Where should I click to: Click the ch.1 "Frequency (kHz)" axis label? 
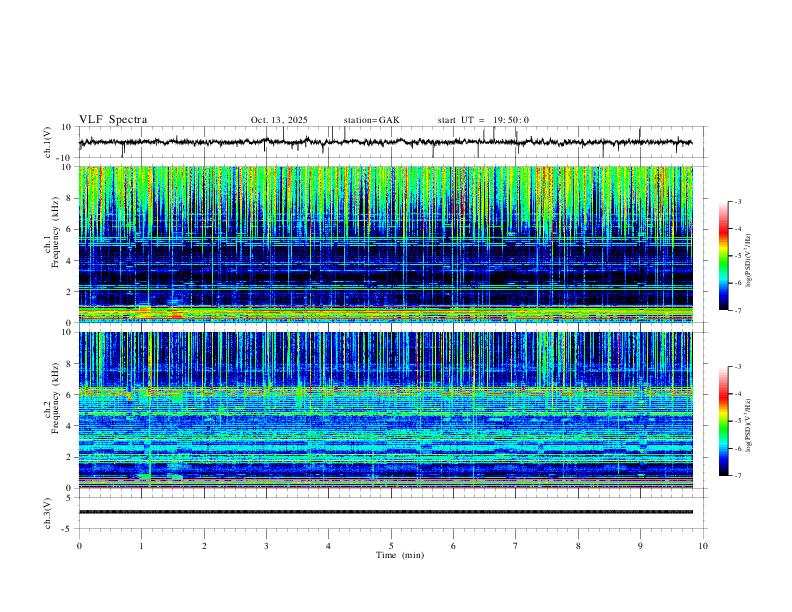pos(55,233)
